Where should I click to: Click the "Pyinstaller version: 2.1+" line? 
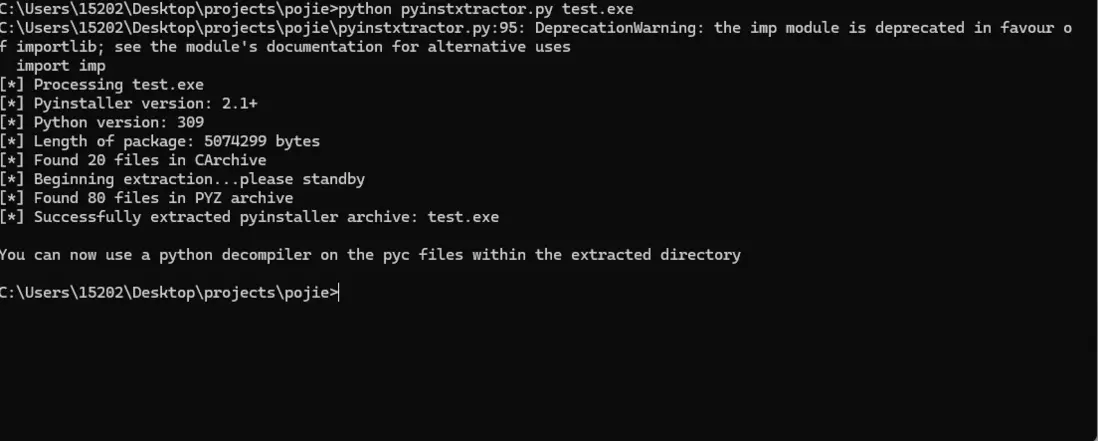pos(136,104)
